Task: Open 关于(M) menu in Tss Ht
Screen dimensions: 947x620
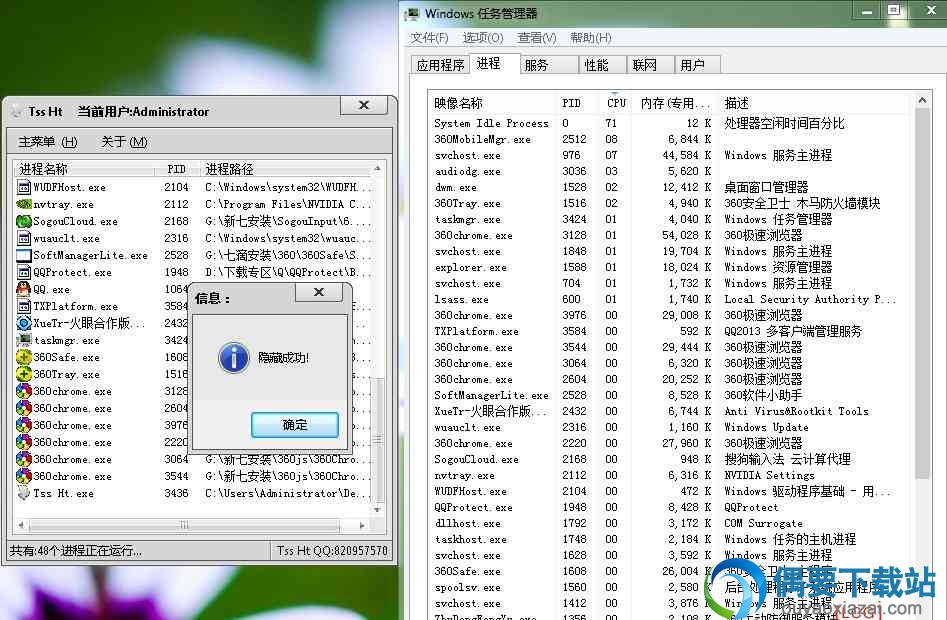Action: point(124,142)
